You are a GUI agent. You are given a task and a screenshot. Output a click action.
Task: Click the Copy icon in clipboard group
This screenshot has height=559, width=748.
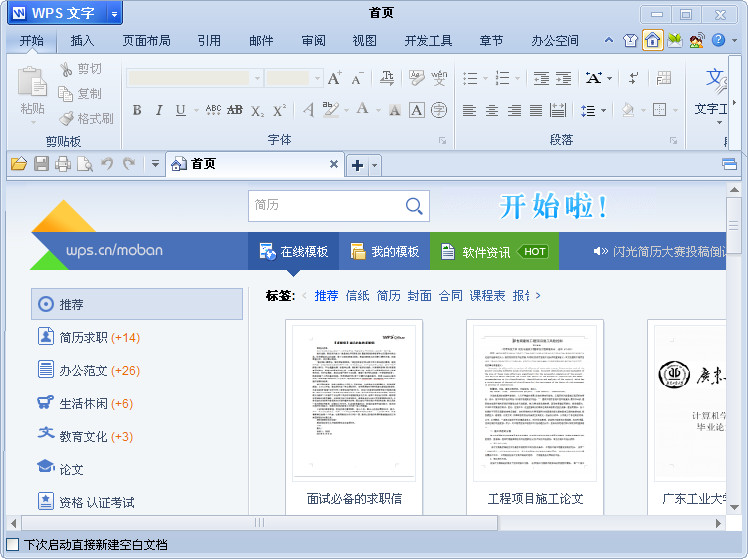click(x=65, y=93)
